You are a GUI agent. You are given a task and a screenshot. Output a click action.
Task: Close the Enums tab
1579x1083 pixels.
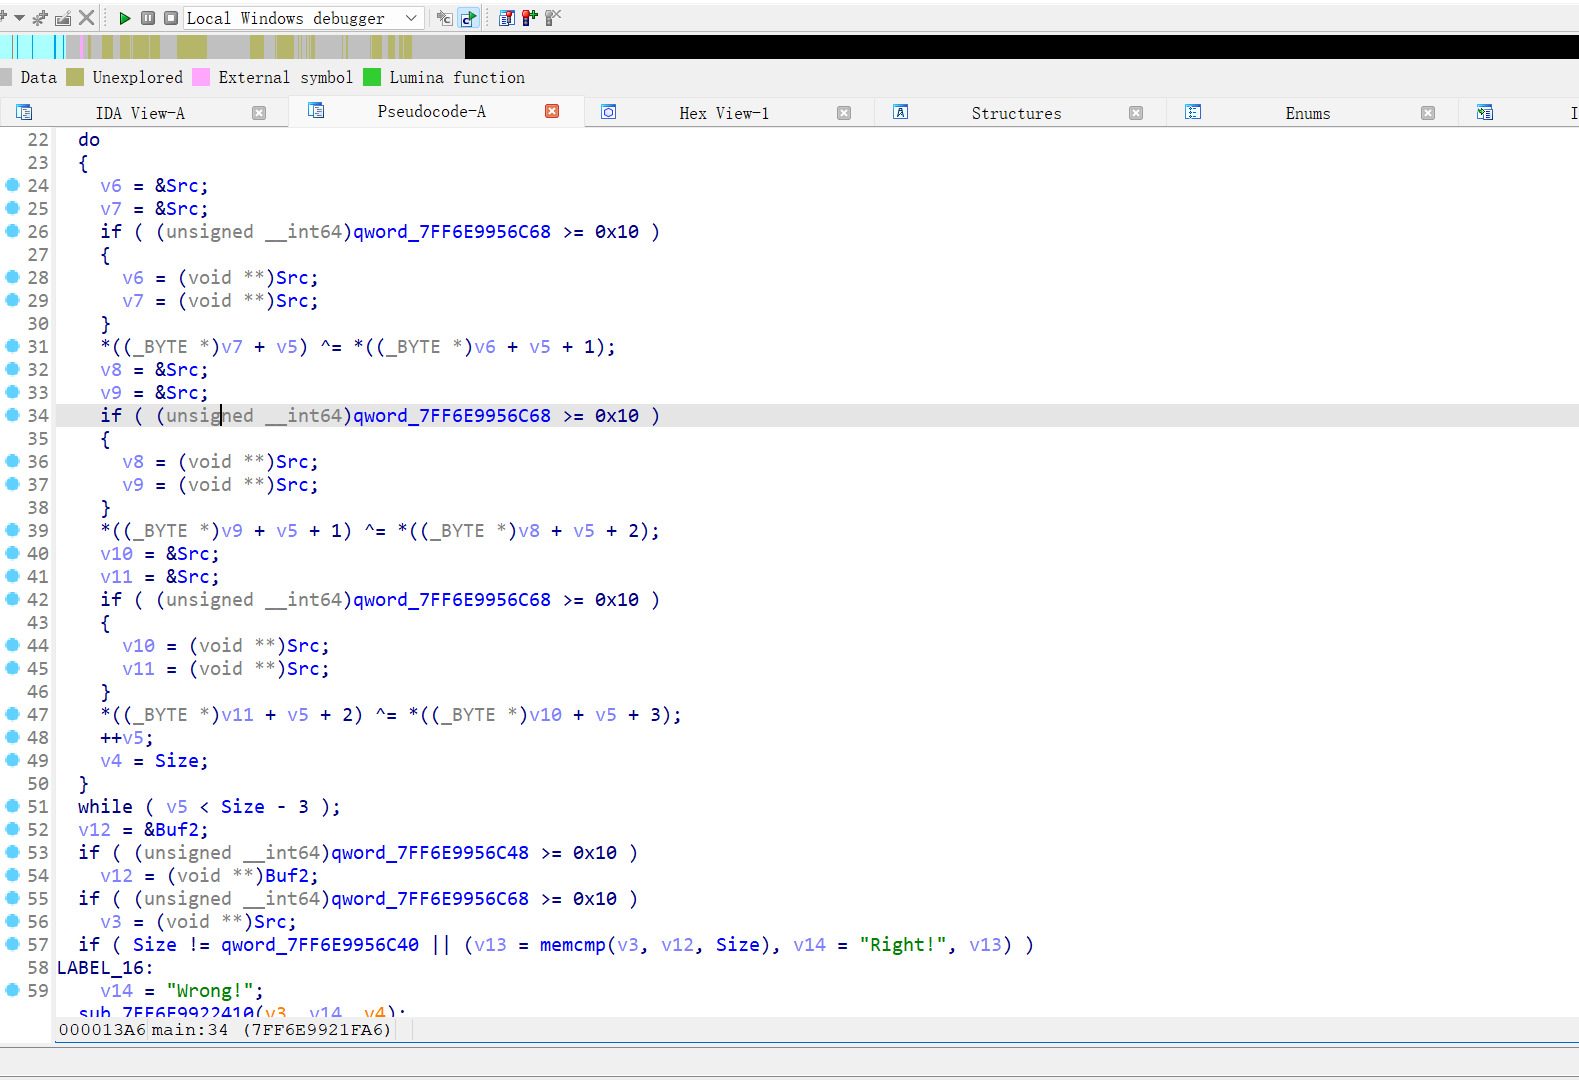click(x=1428, y=113)
